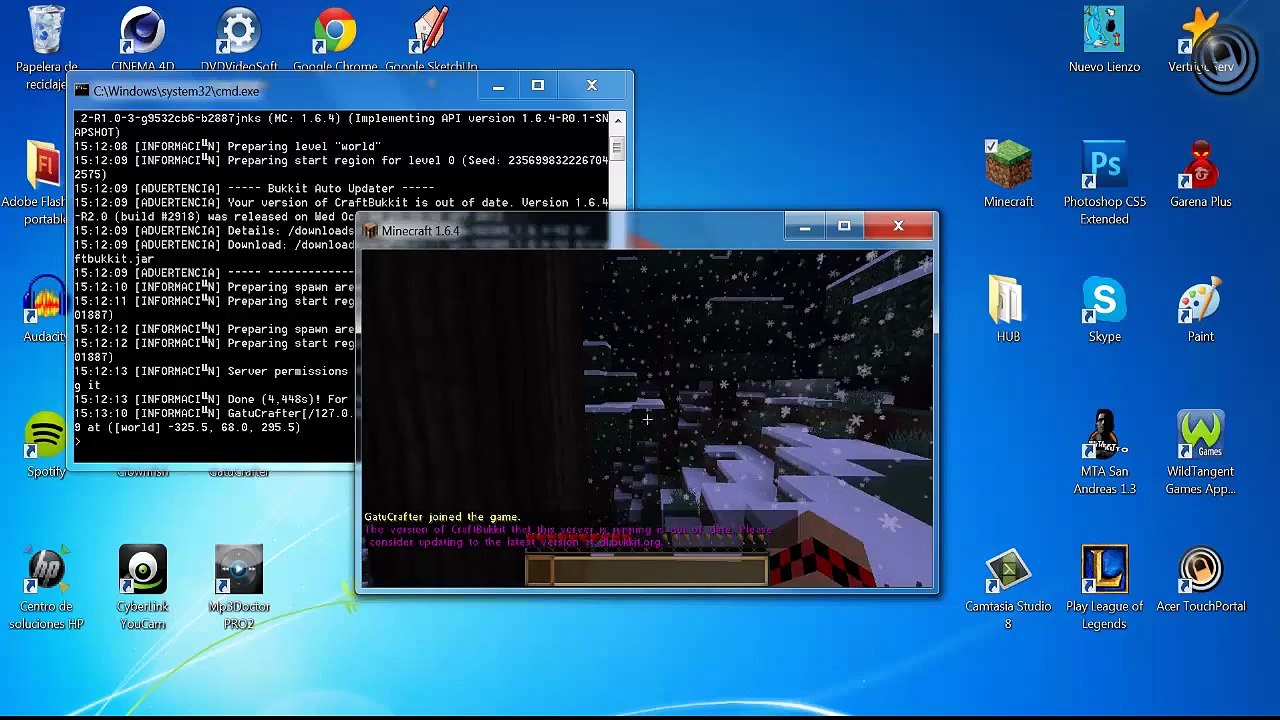Viewport: 1280px width, 720px height.
Task: Select the DVDVideoSoft gear icon
Action: coord(238,30)
